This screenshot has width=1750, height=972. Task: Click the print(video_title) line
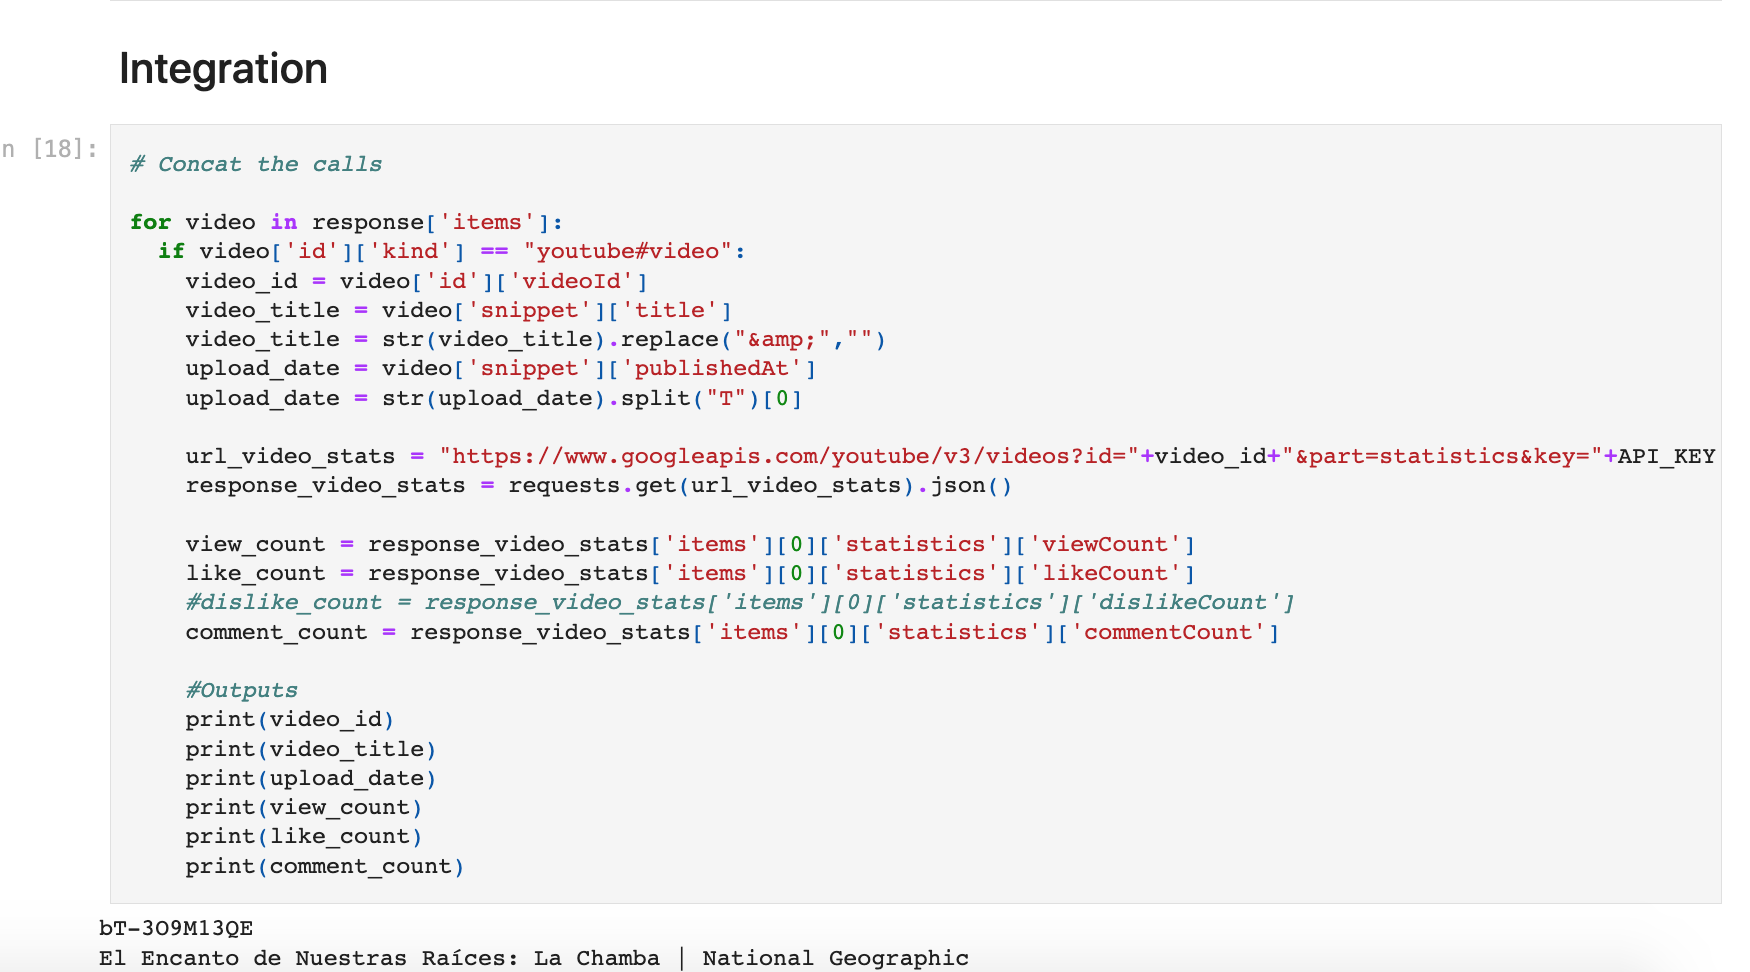(311, 749)
